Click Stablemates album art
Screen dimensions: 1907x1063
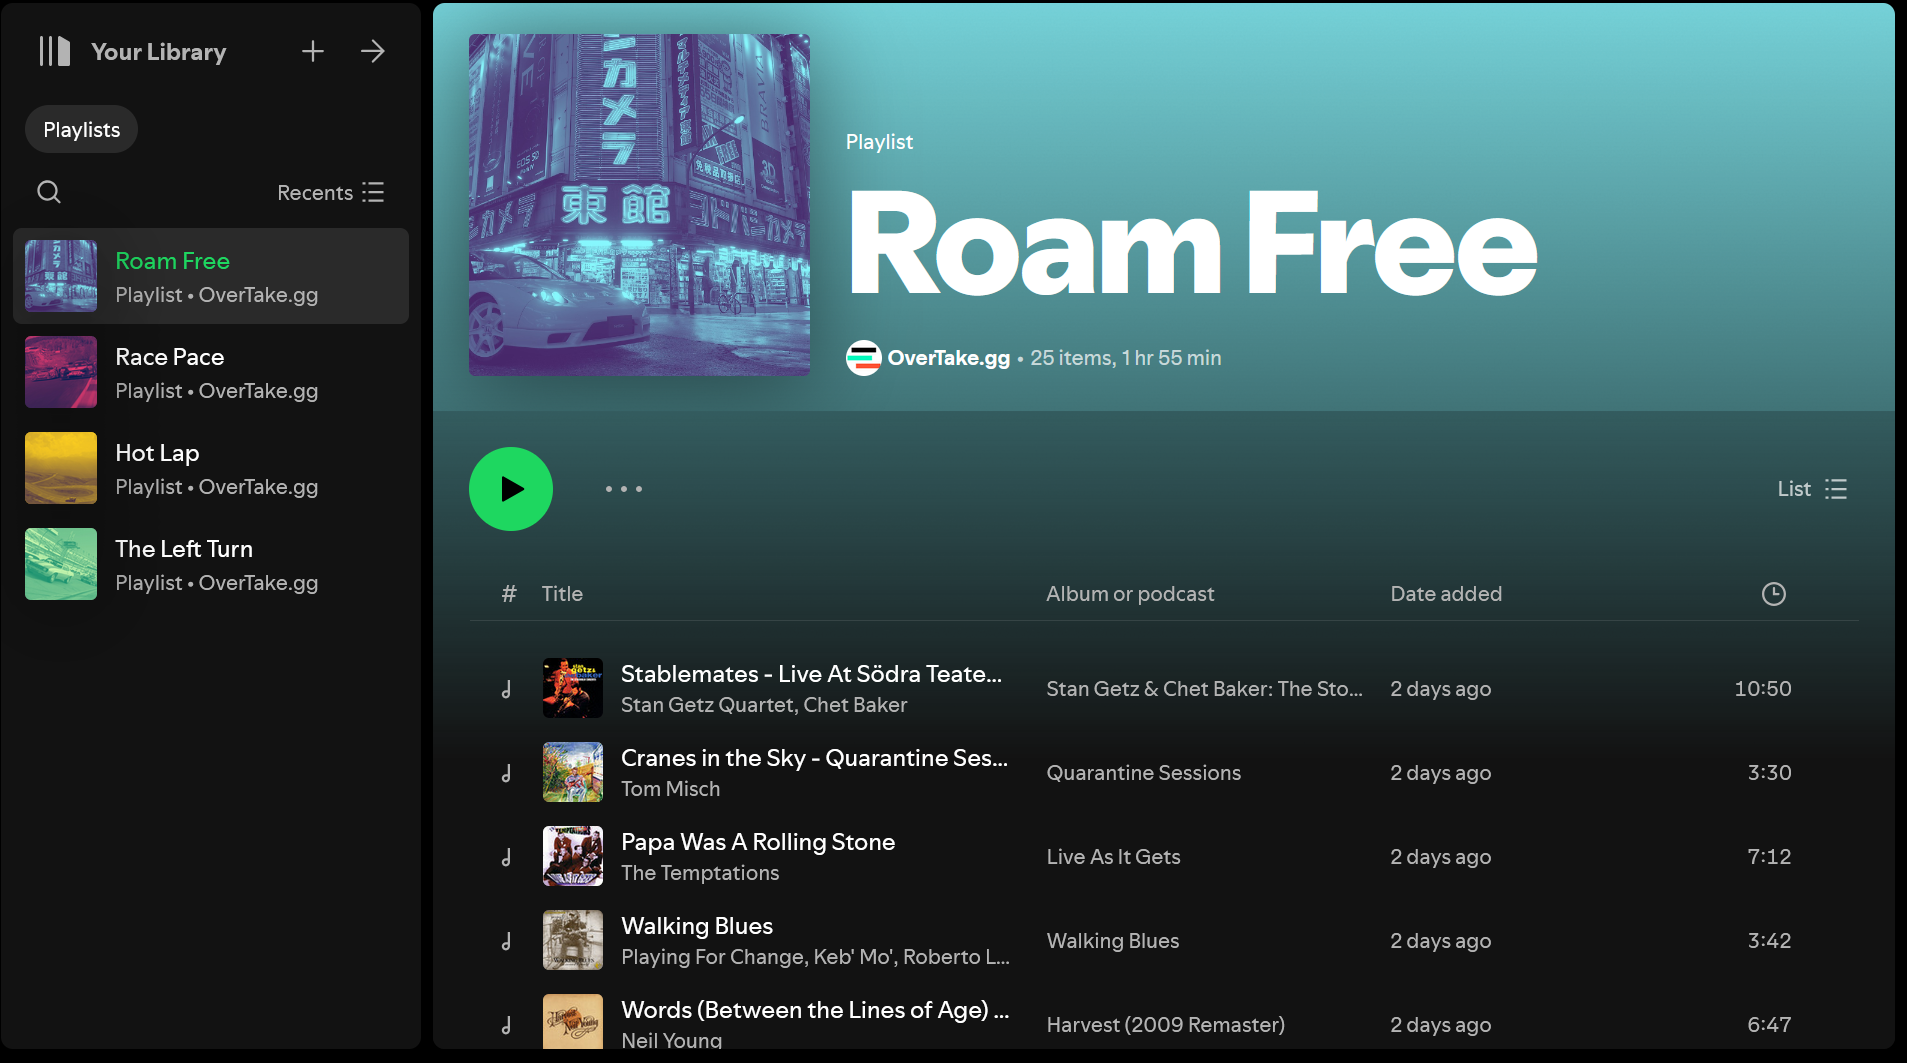pos(573,688)
